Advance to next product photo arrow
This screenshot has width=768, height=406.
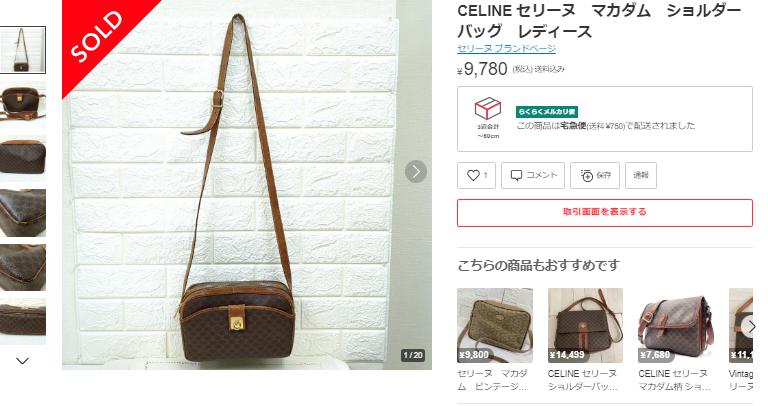[416, 171]
